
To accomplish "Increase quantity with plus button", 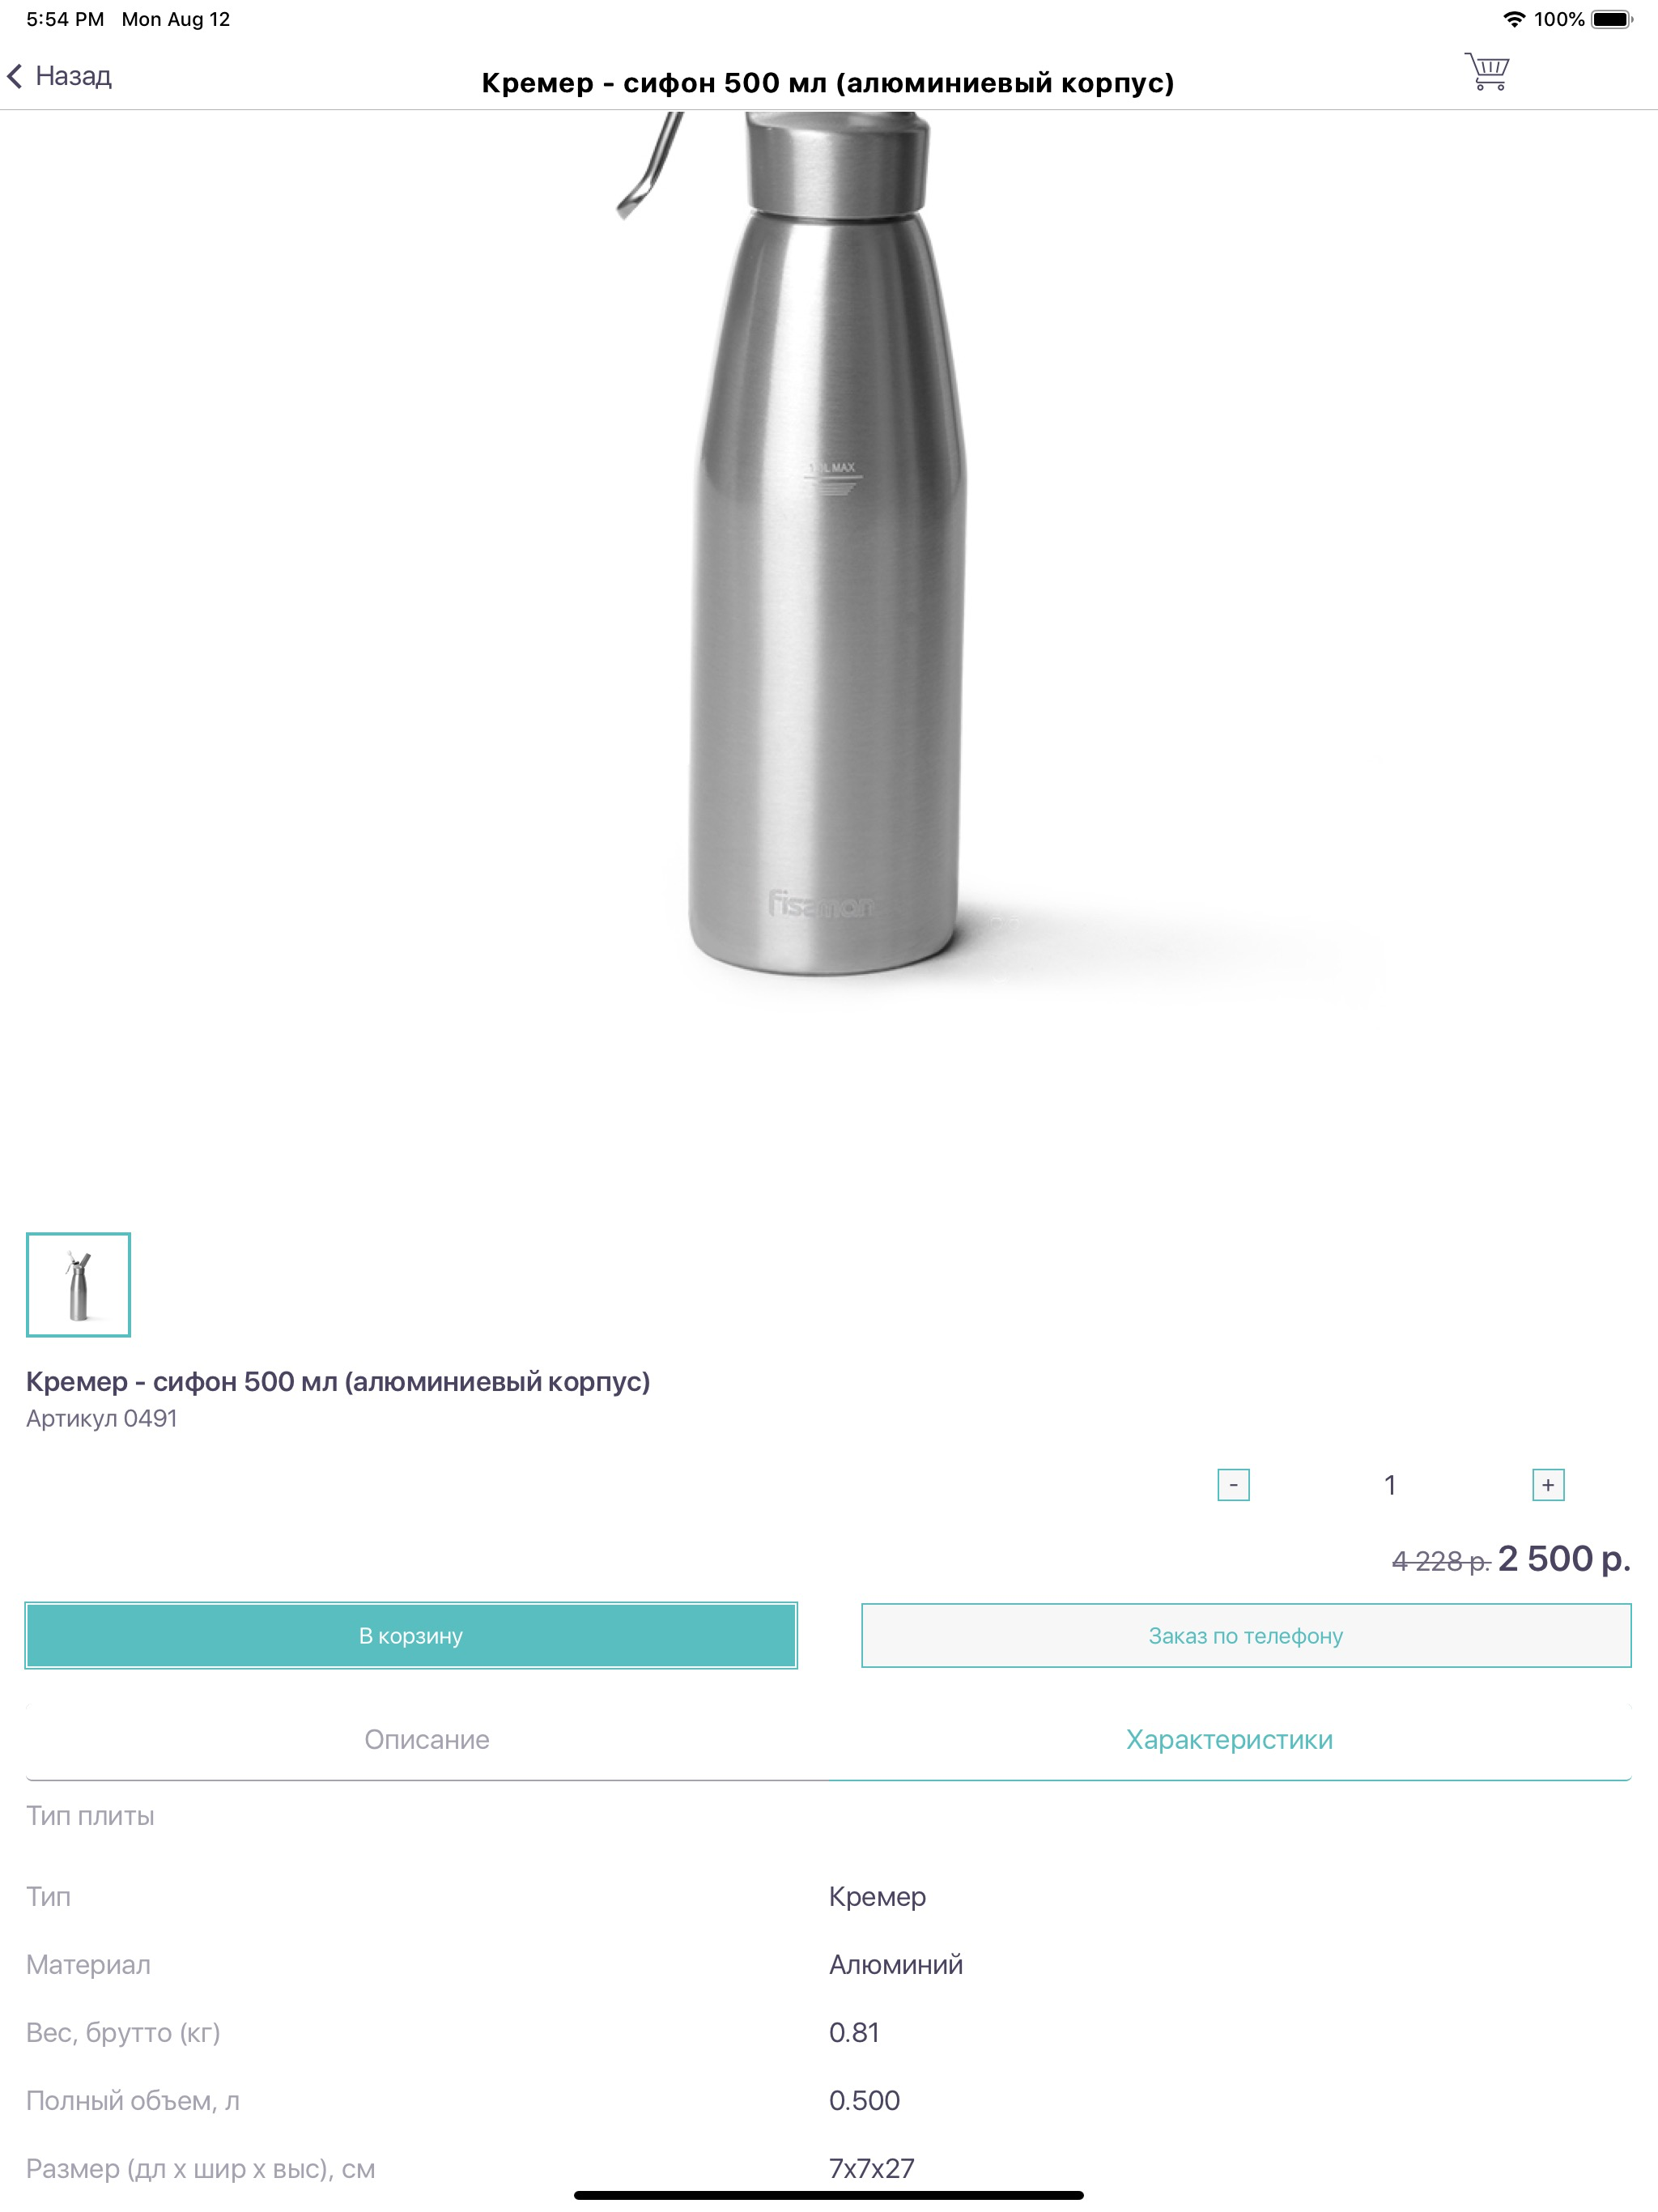I will 1548,1485.
